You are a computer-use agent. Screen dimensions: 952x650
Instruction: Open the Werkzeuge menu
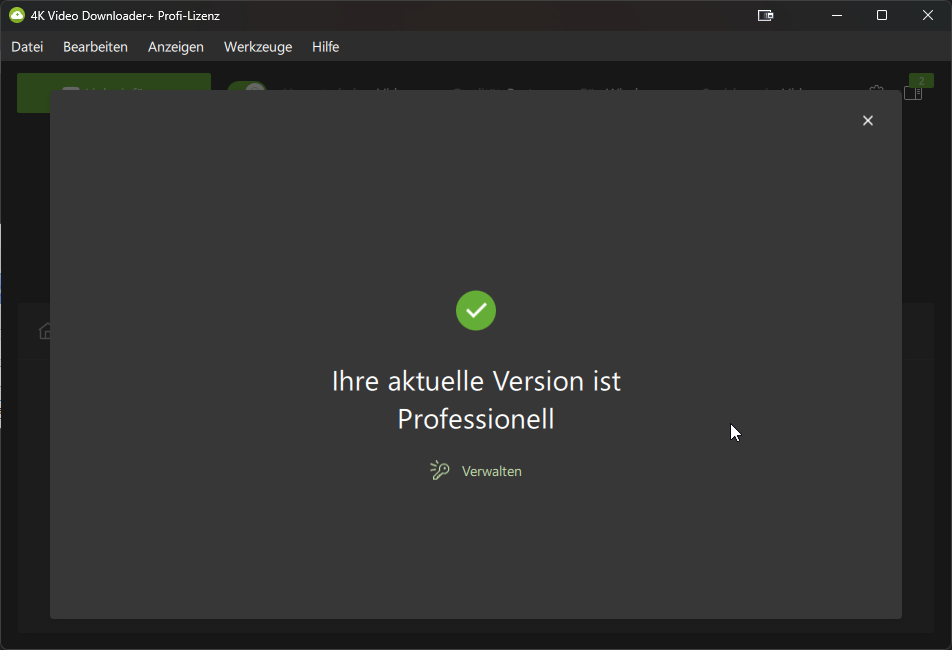(x=258, y=47)
